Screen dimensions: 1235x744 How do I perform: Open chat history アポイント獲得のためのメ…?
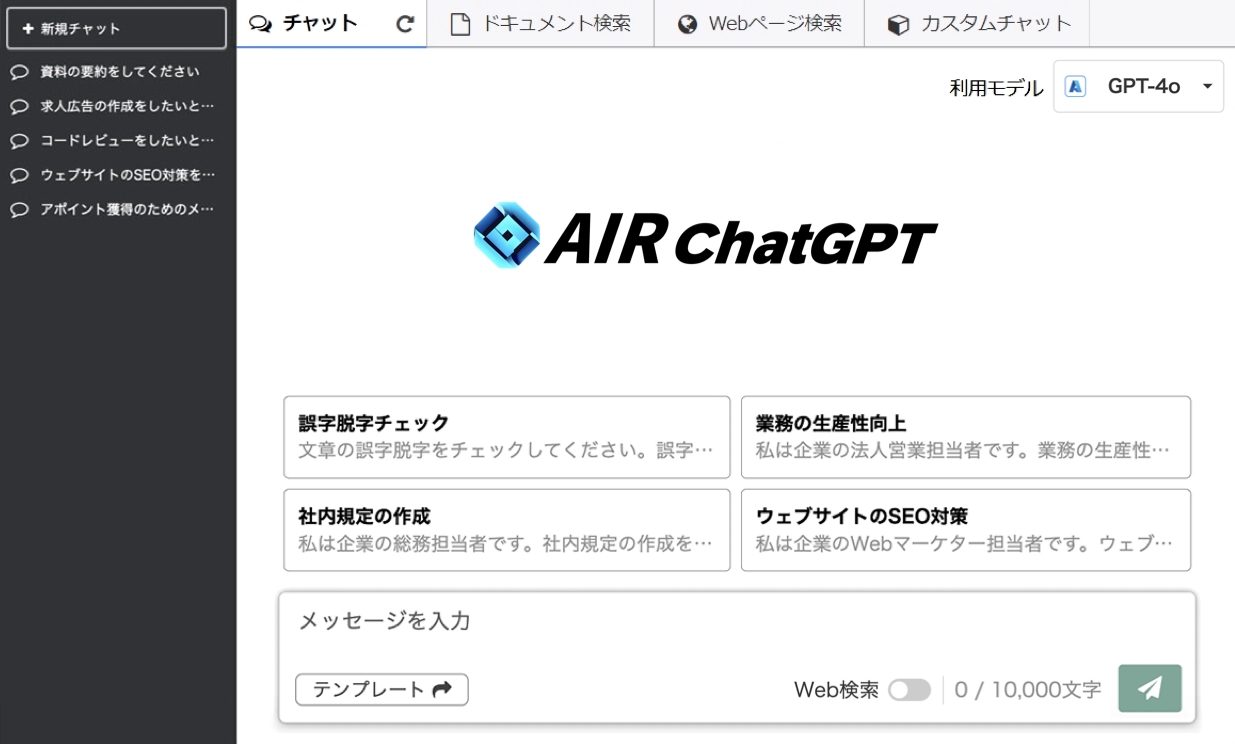pos(118,210)
